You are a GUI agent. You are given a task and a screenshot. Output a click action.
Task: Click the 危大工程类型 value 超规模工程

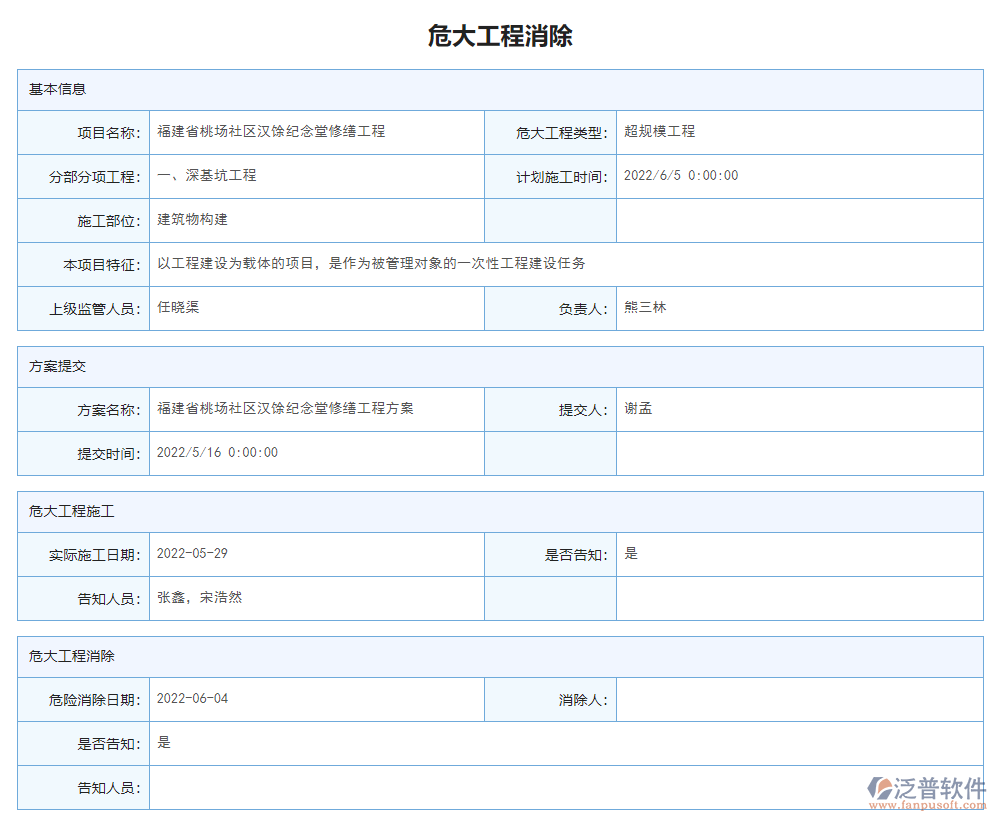pyautogui.click(x=658, y=131)
